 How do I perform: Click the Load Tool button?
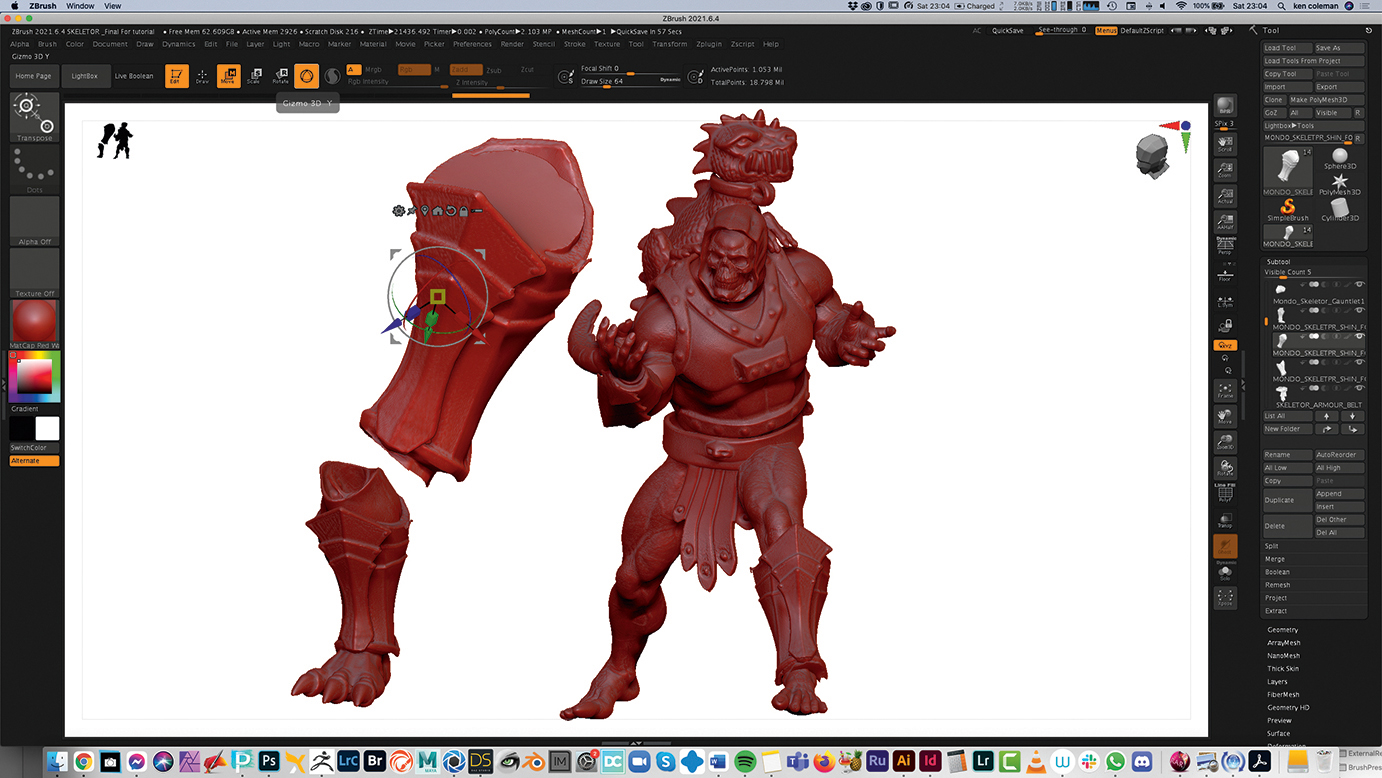point(1287,48)
